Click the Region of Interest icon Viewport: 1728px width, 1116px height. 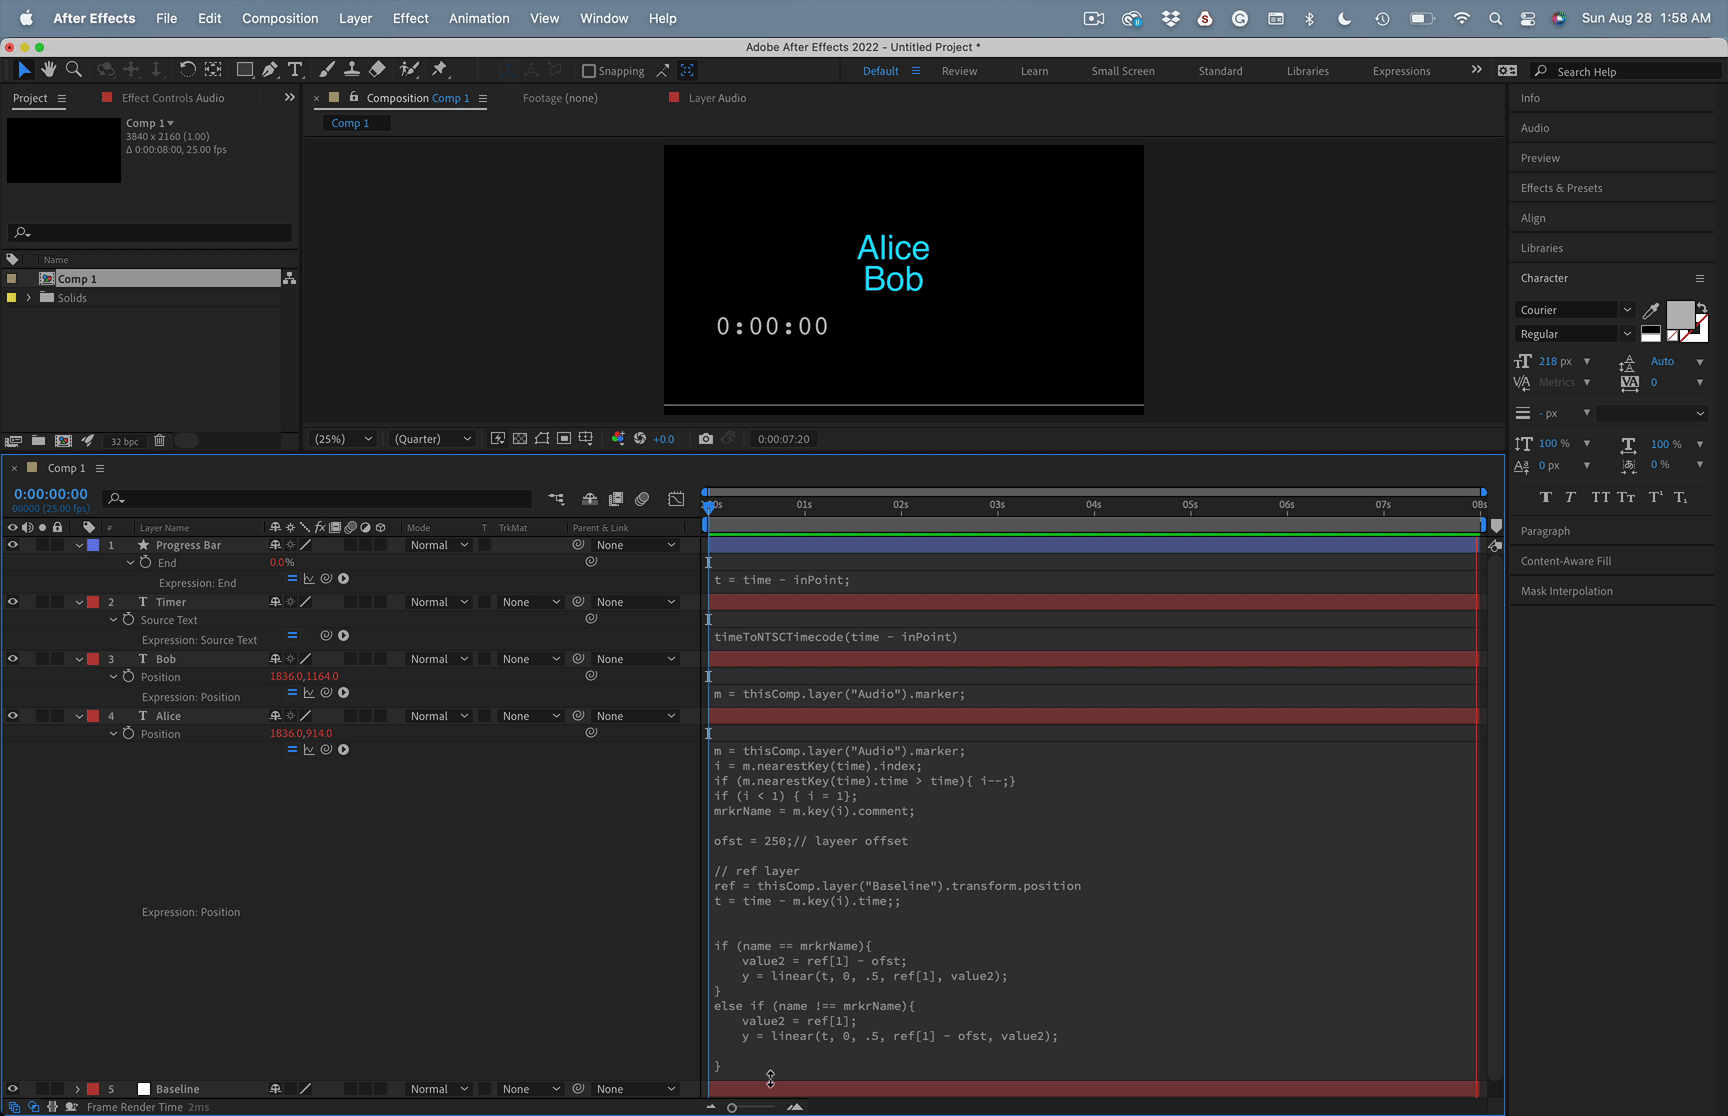pos(564,438)
